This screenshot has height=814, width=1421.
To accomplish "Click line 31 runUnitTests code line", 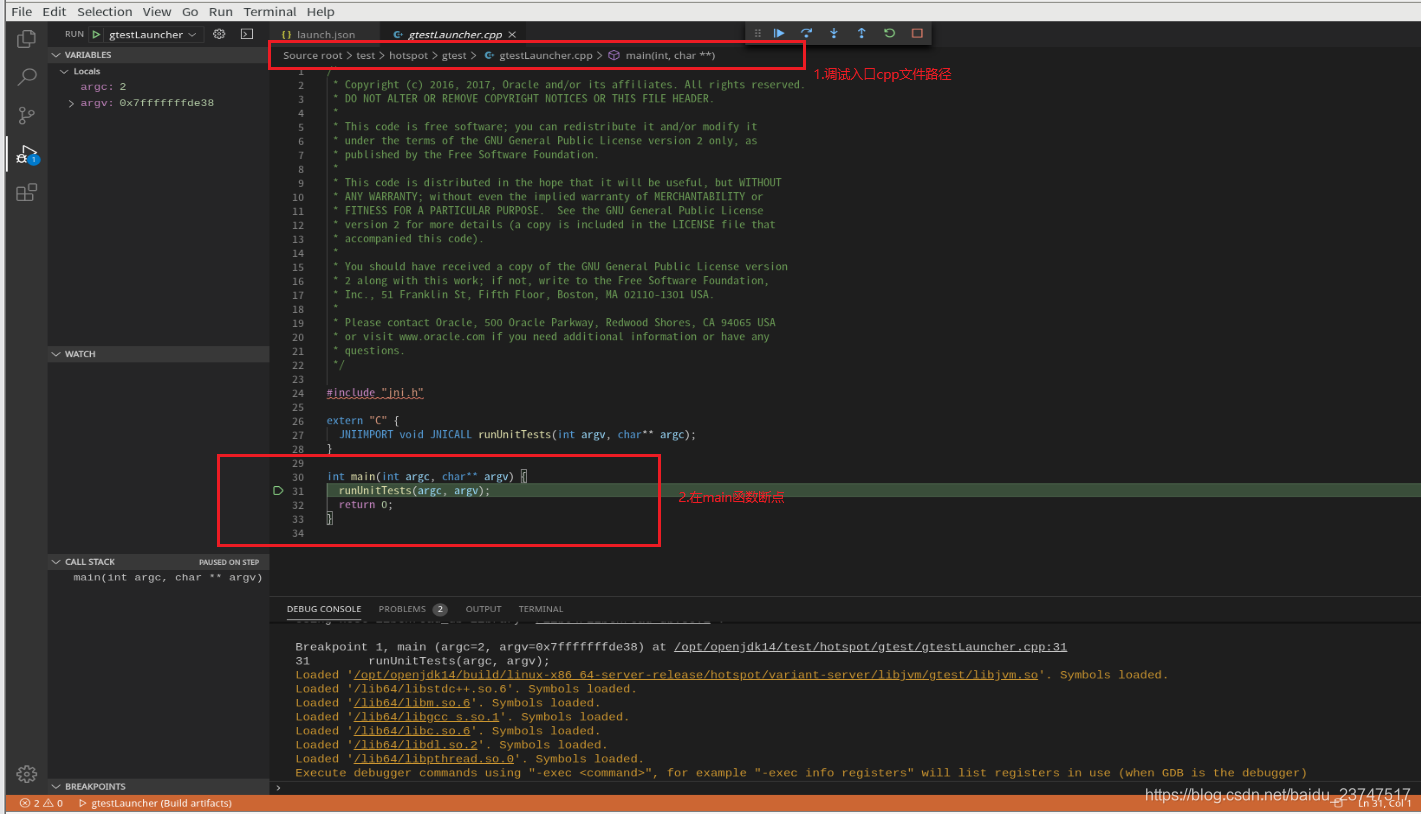I will [414, 491].
